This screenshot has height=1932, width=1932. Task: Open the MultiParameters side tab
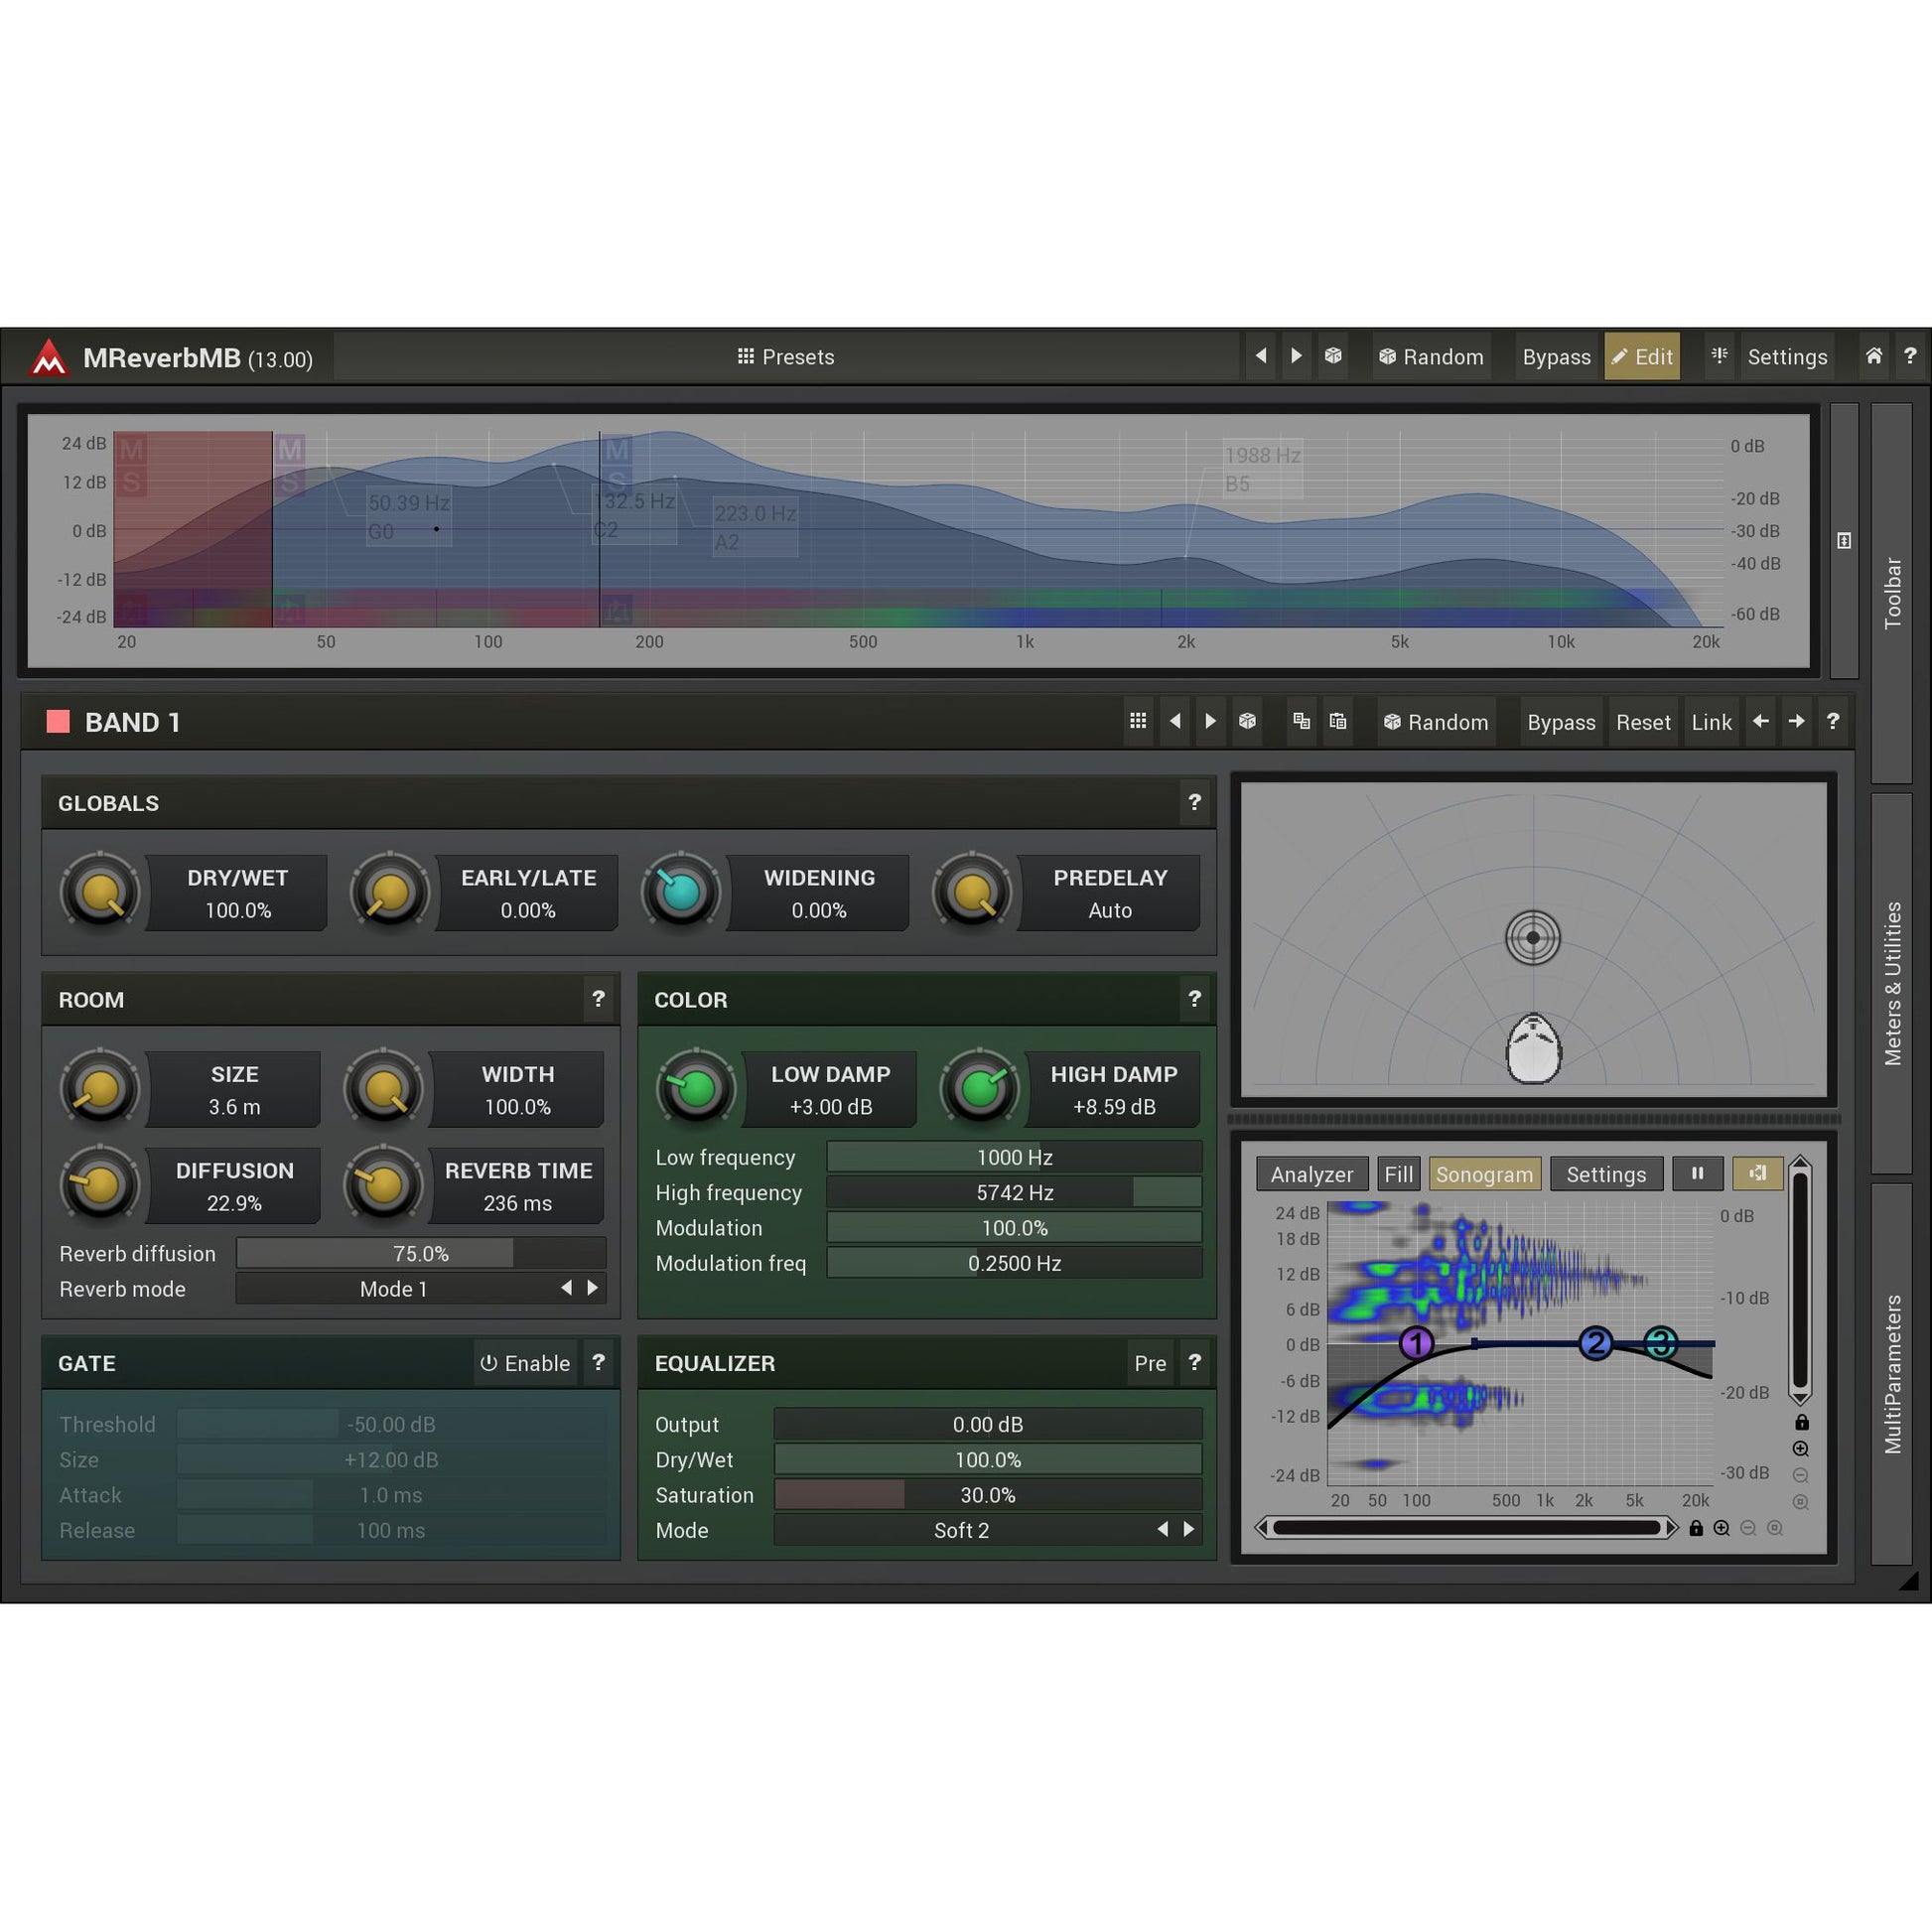click(x=1892, y=1373)
